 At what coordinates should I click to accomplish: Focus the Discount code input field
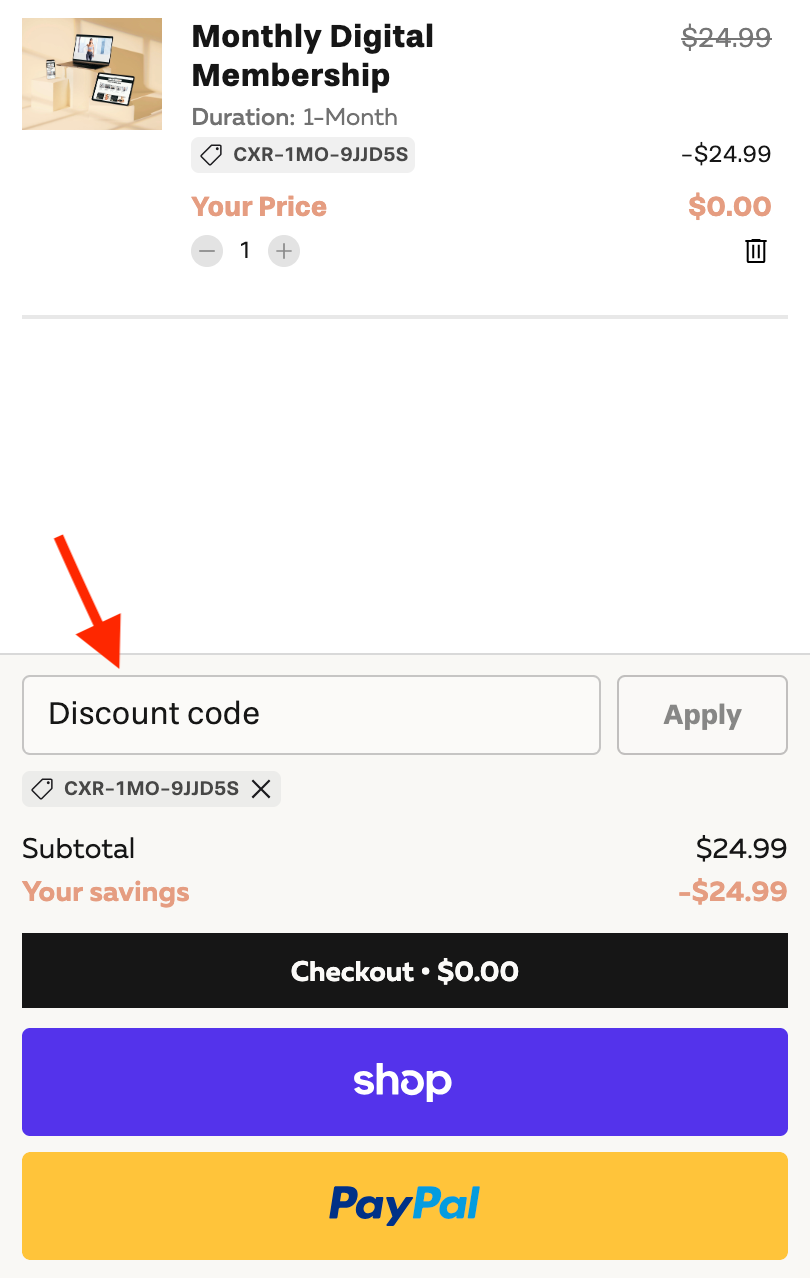pos(311,715)
